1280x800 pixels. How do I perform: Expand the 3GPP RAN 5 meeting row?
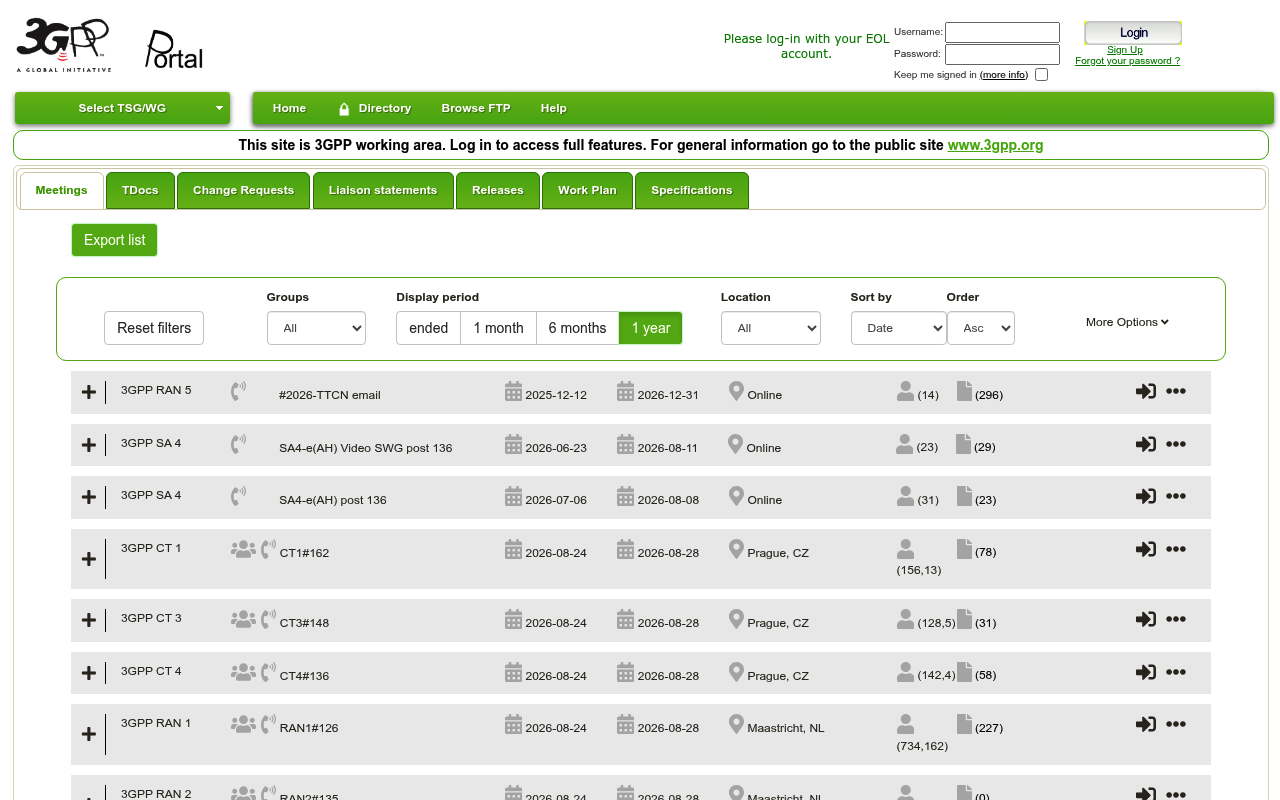[x=89, y=392]
